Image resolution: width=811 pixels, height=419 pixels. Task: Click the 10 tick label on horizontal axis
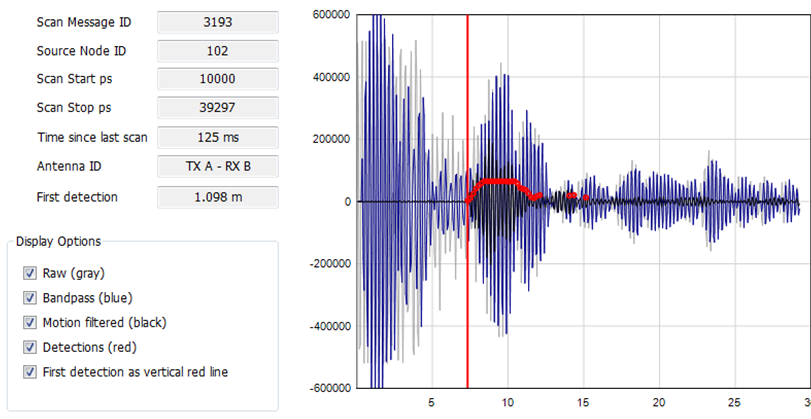(x=507, y=403)
